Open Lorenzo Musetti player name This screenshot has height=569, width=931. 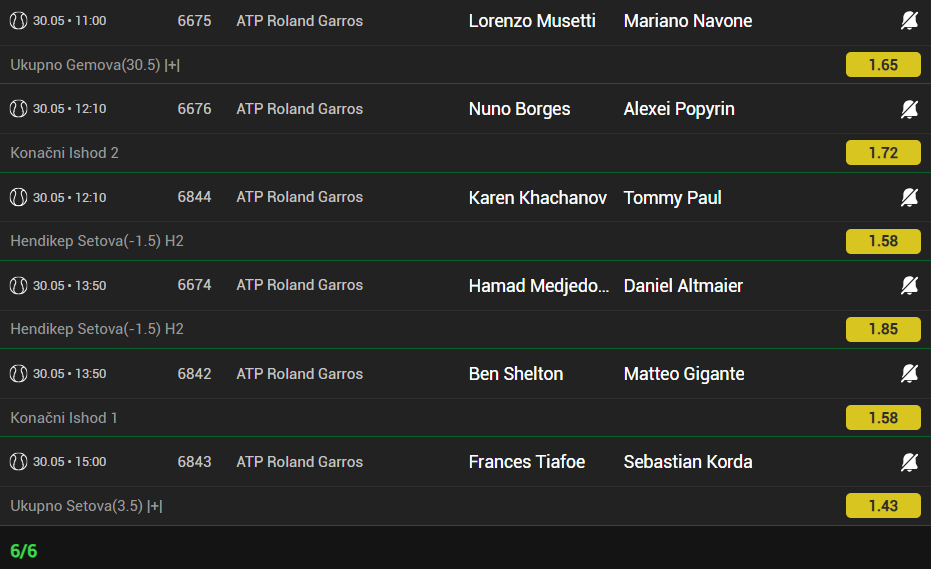[532, 21]
